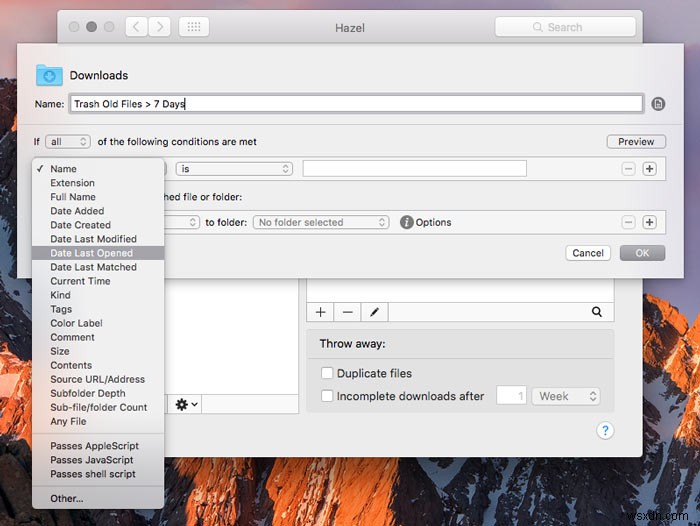Click the plus icon in the action row
Image resolution: width=700 pixels, height=526 pixels.
[x=649, y=222]
